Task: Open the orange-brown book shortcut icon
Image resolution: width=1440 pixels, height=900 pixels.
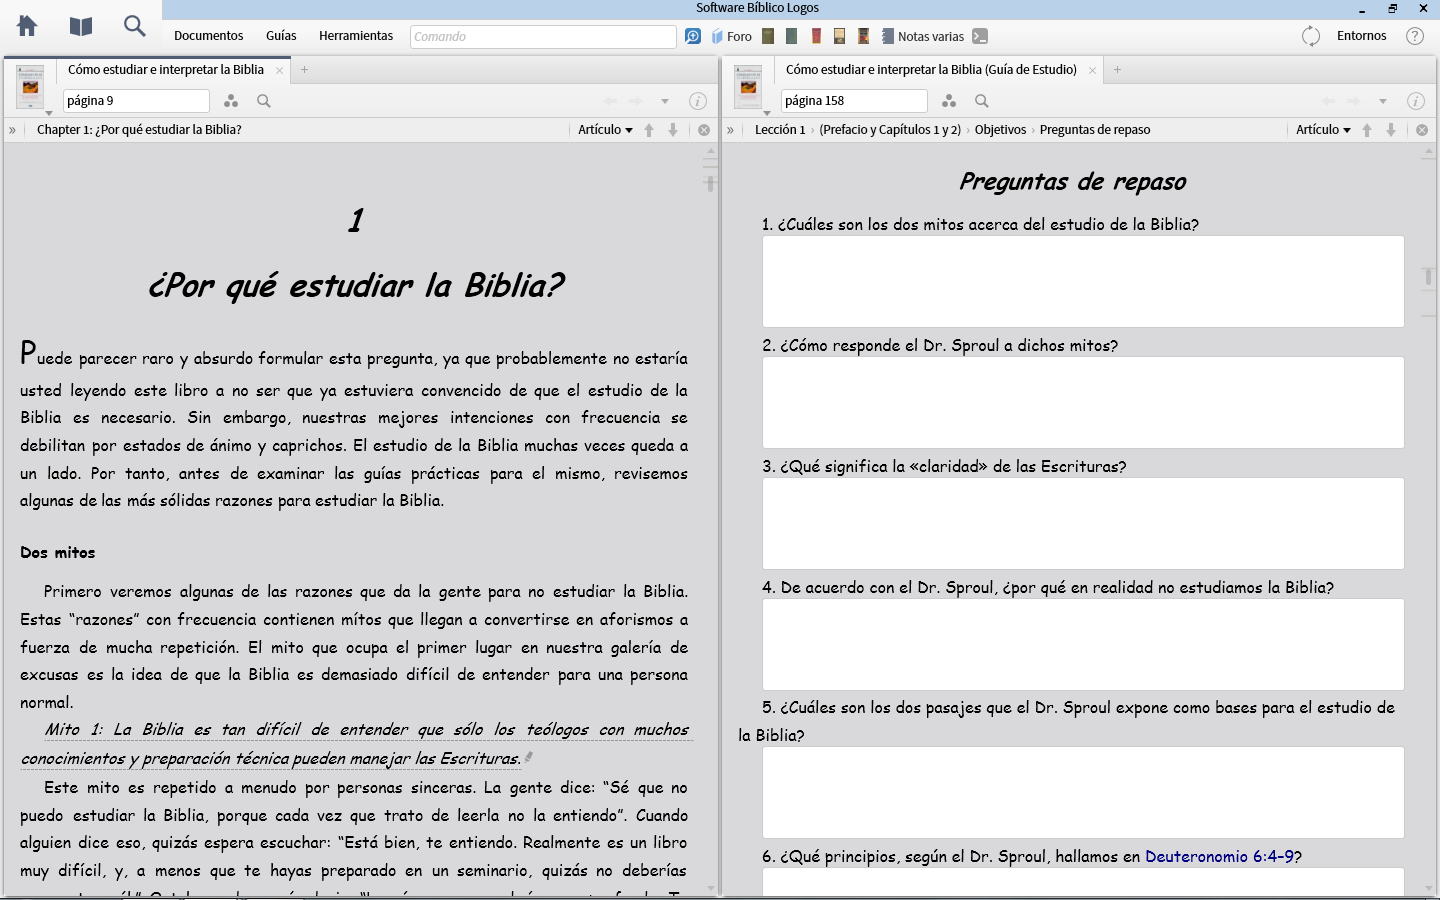Action: pos(864,36)
